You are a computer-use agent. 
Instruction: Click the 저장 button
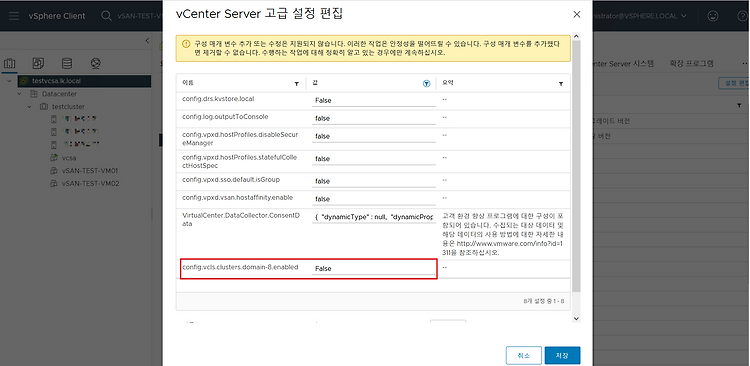[562, 356]
